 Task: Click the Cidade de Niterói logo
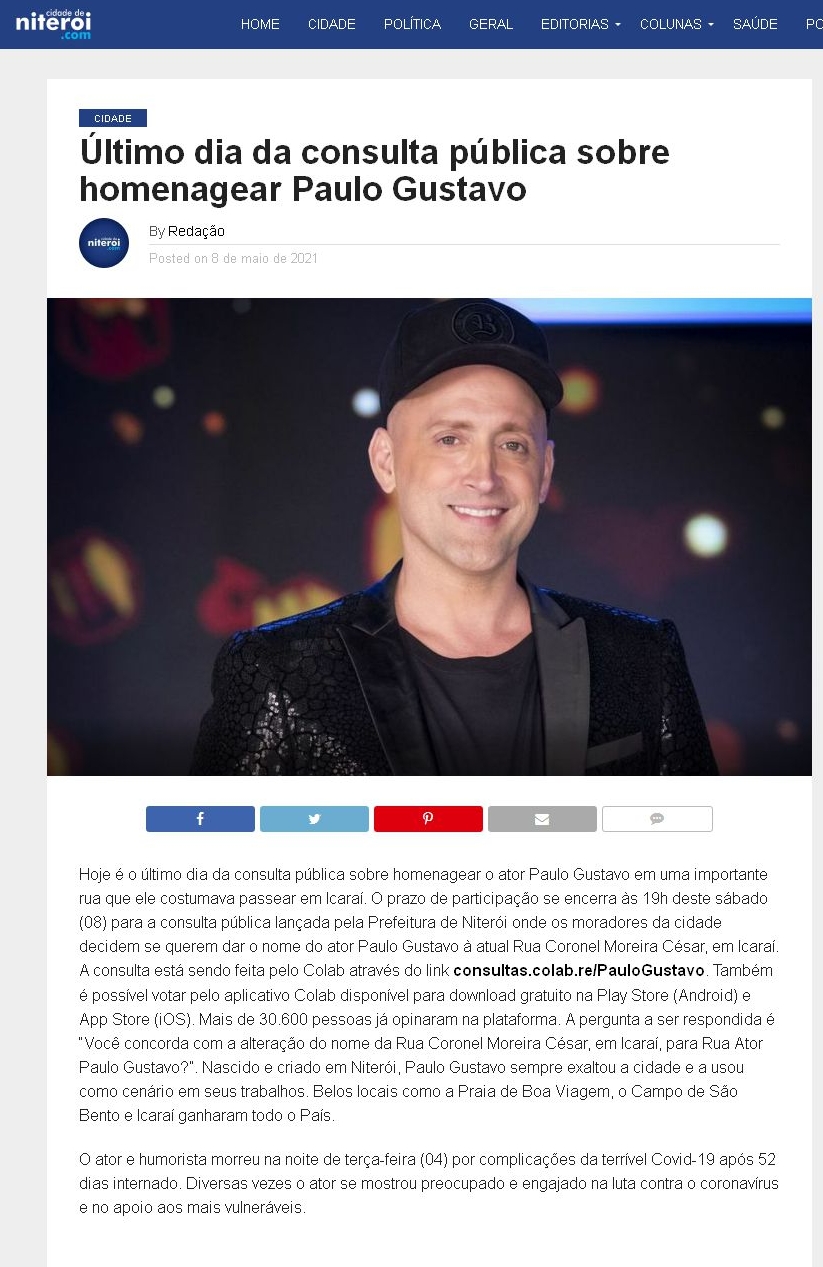(53, 22)
